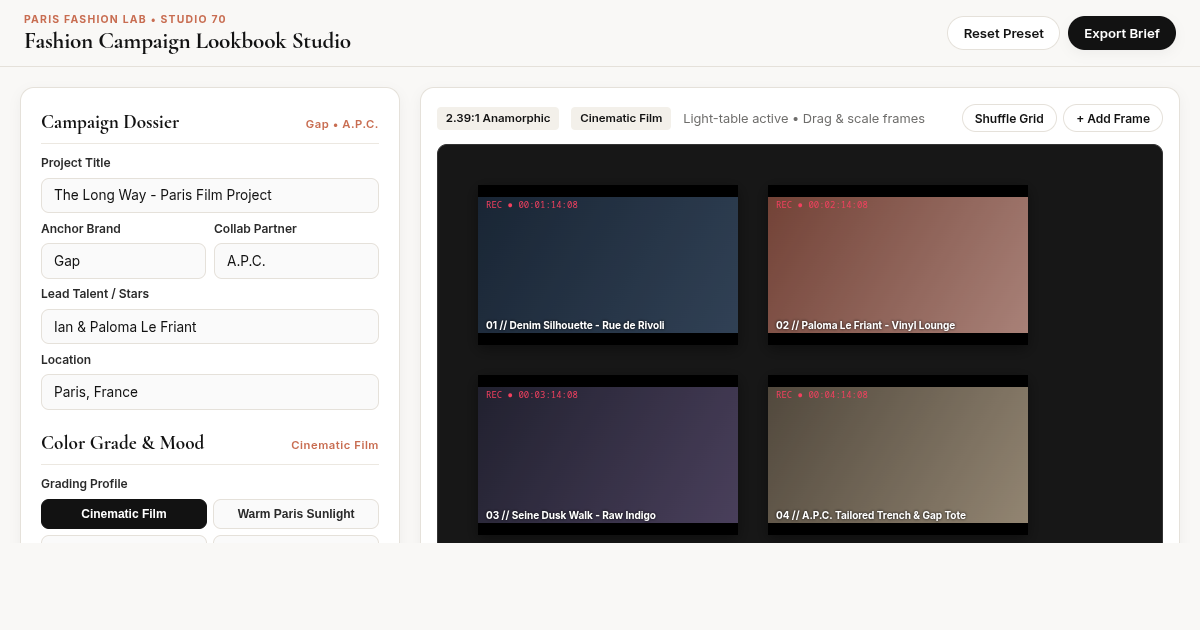Choose the Warm Paris Sunlight grading profile
Viewport: 1200px width, 630px height.
[x=296, y=514]
